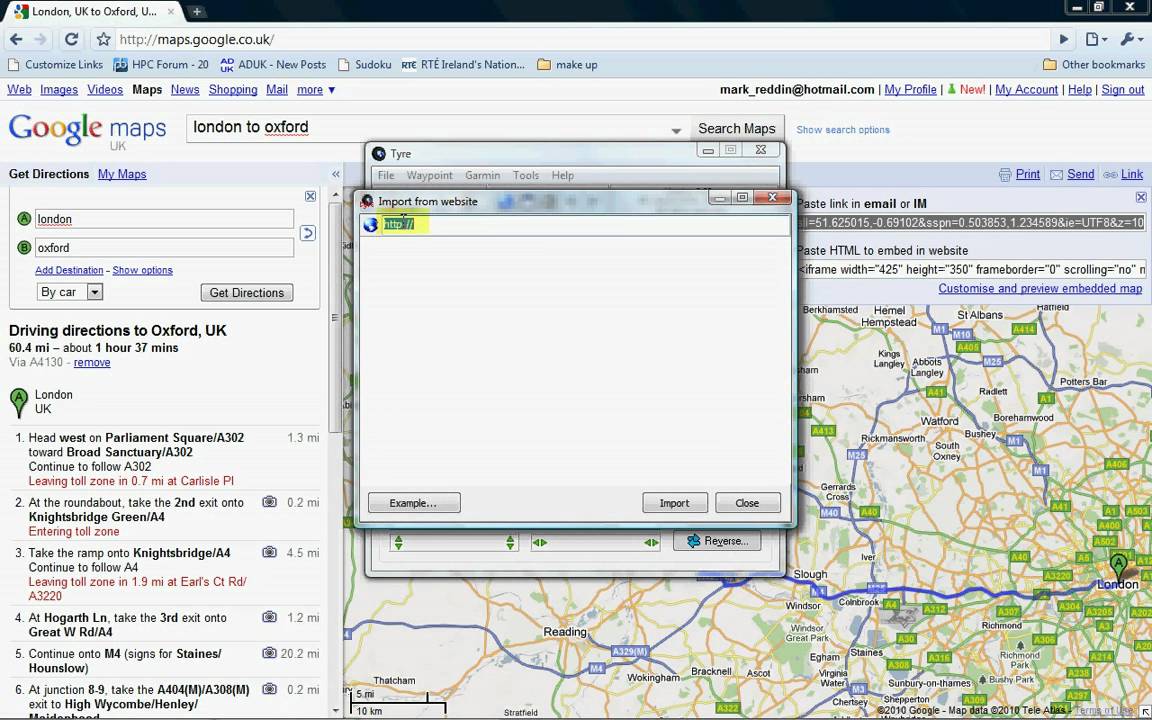Open Other bookmarks folder
The width and height of the screenshot is (1152, 720).
tap(1093, 65)
